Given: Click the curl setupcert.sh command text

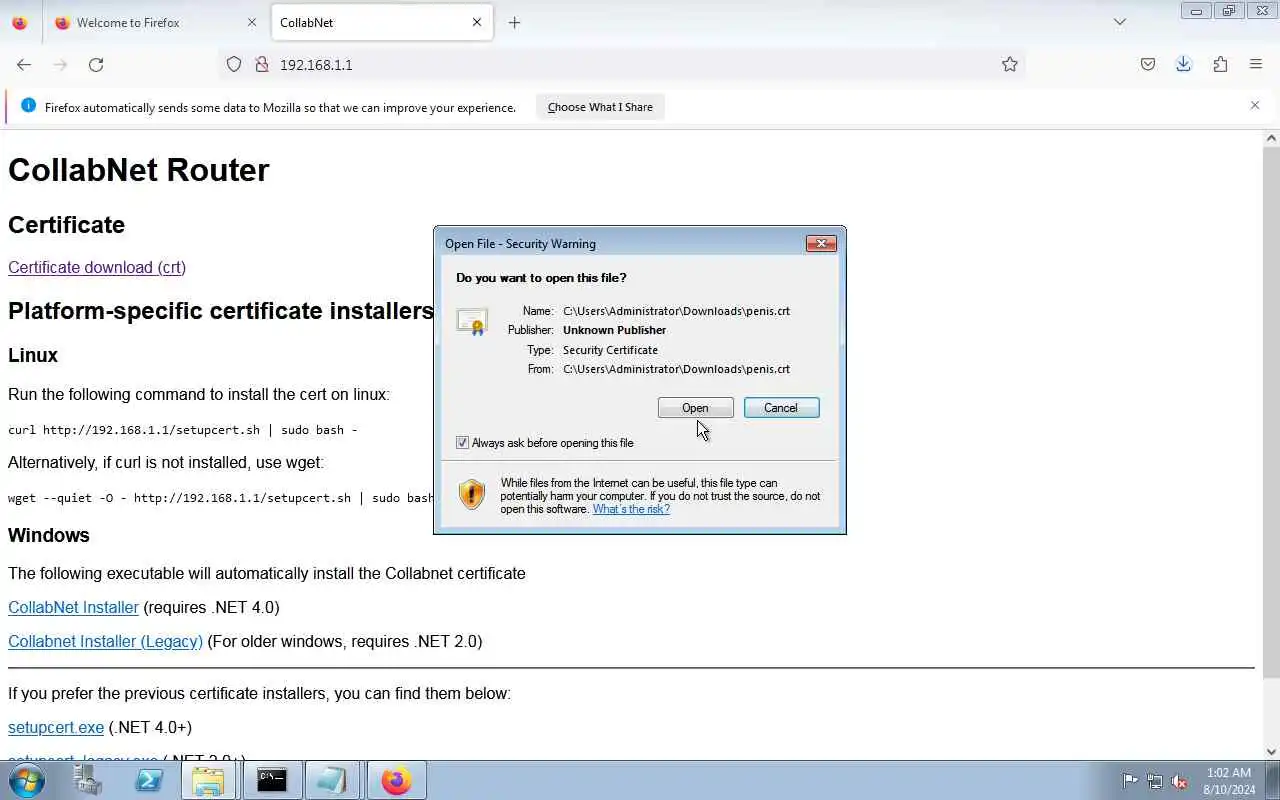Looking at the screenshot, I should click(x=183, y=430).
